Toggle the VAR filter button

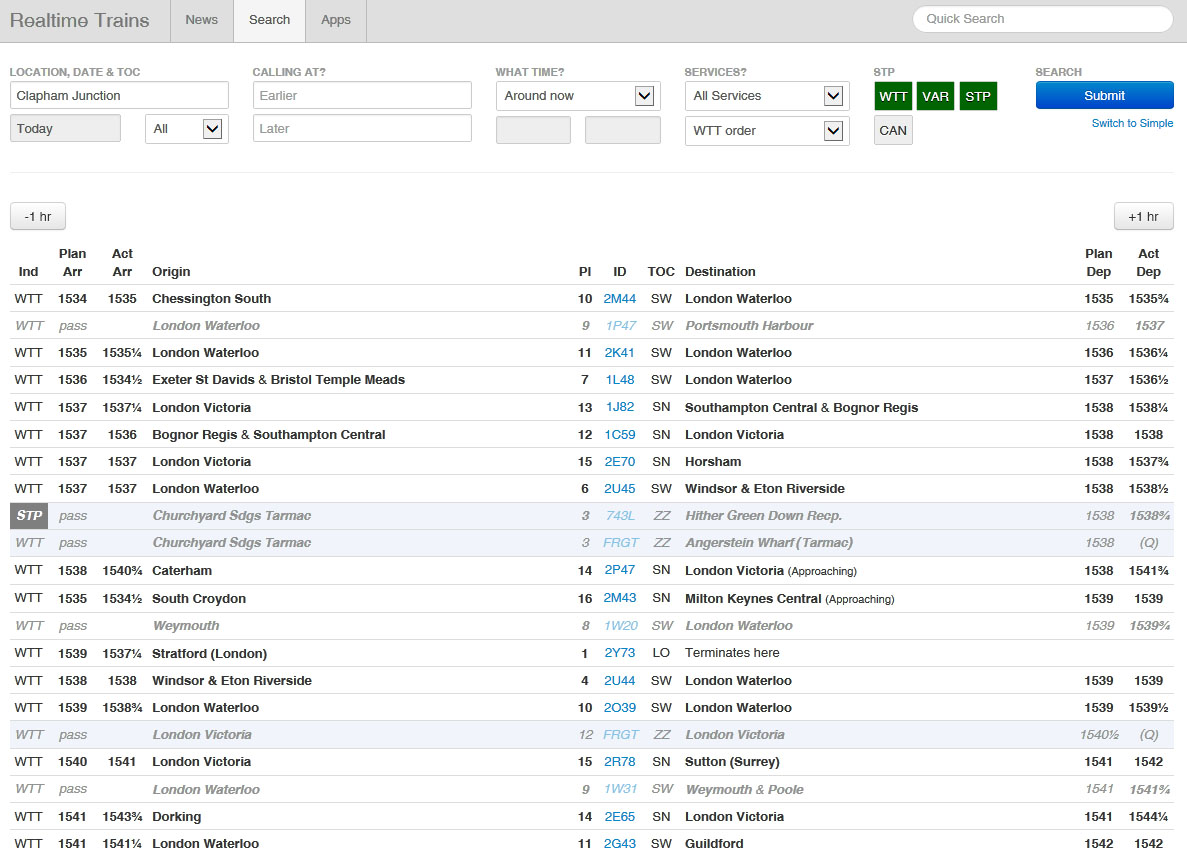click(x=935, y=96)
